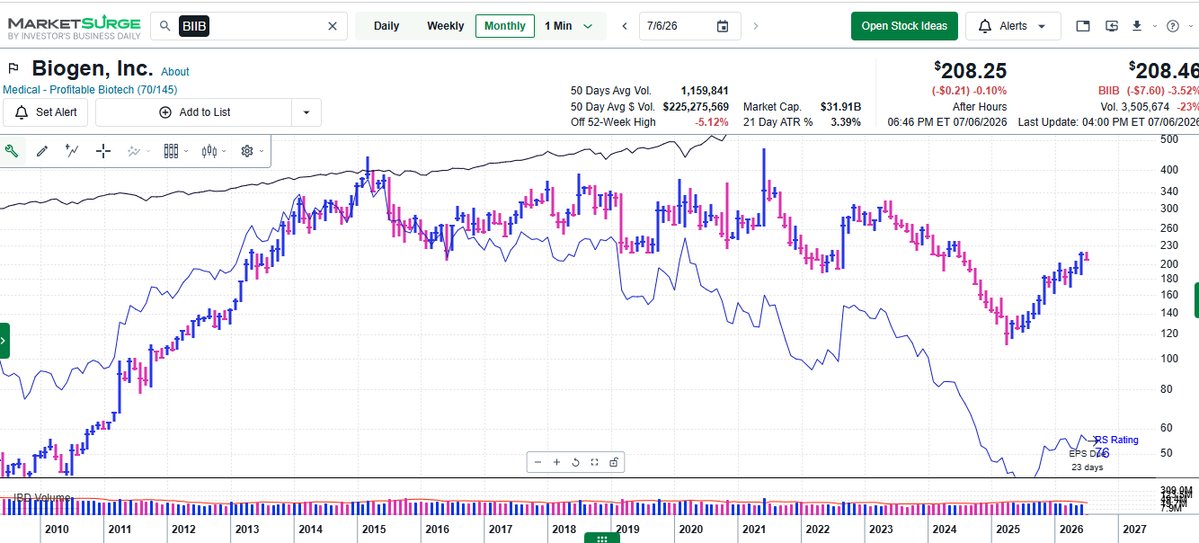Click the flag icon beside Biogen, Inc.

point(13,70)
